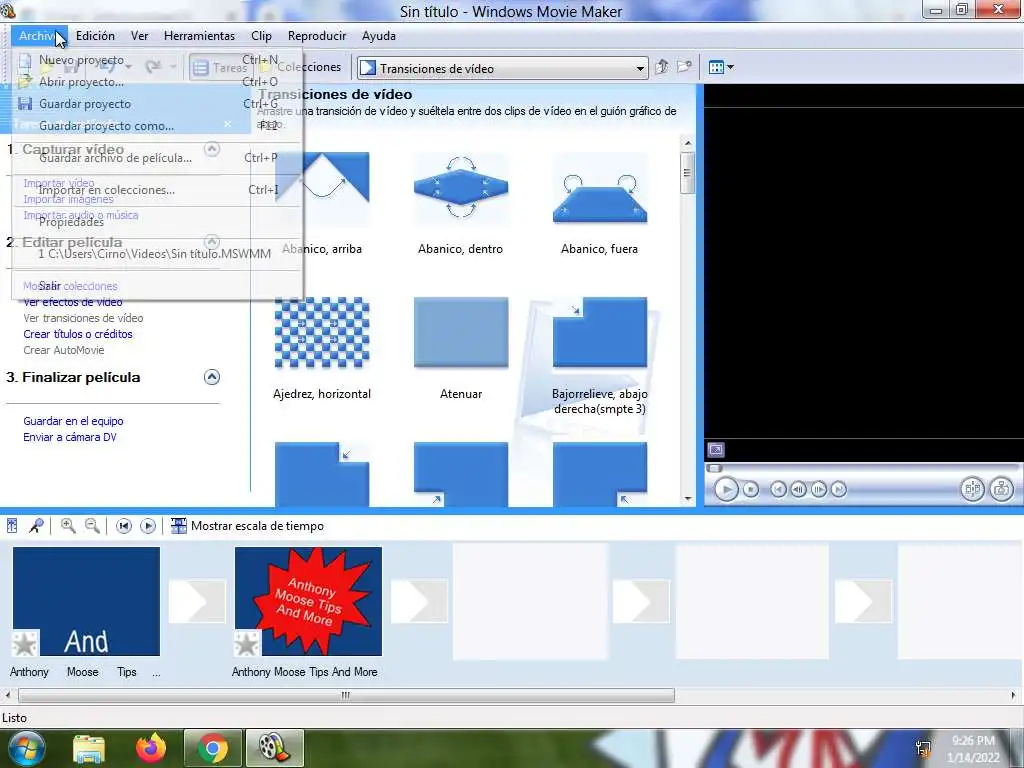
Task: Click the Ver efectos de vídeo link
Action: coord(72,302)
